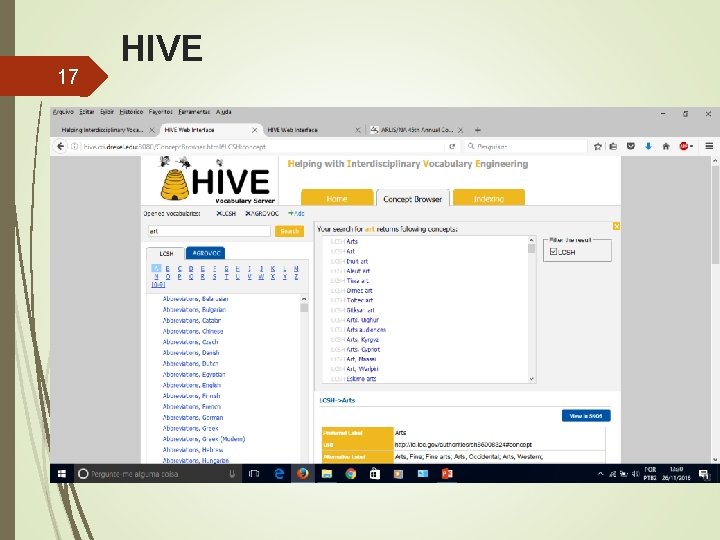
Task: Click the concept search input with 'art'
Action: (x=209, y=231)
